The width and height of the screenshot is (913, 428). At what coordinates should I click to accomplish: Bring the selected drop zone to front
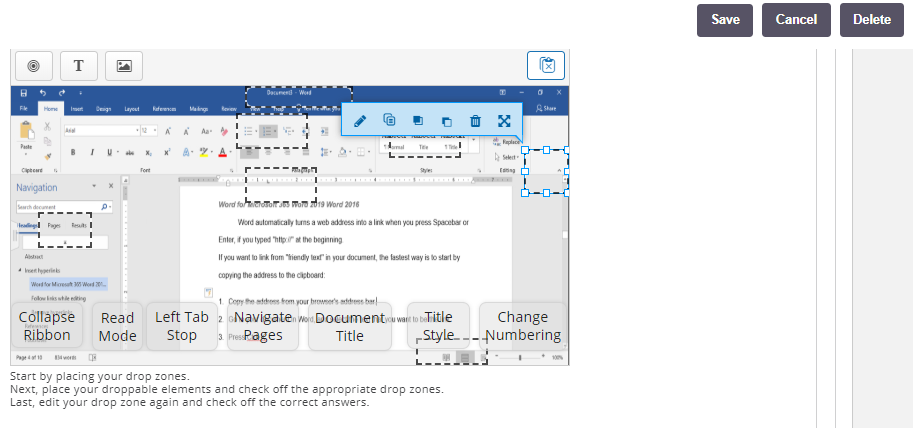pyautogui.click(x=417, y=121)
